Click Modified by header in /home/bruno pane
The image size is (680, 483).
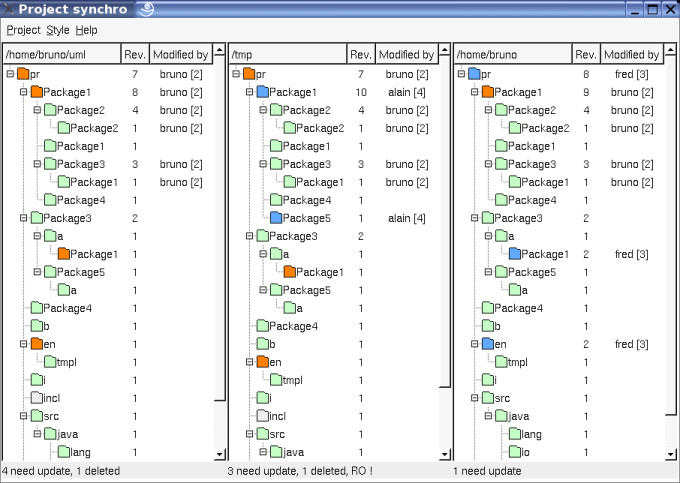tap(631, 54)
